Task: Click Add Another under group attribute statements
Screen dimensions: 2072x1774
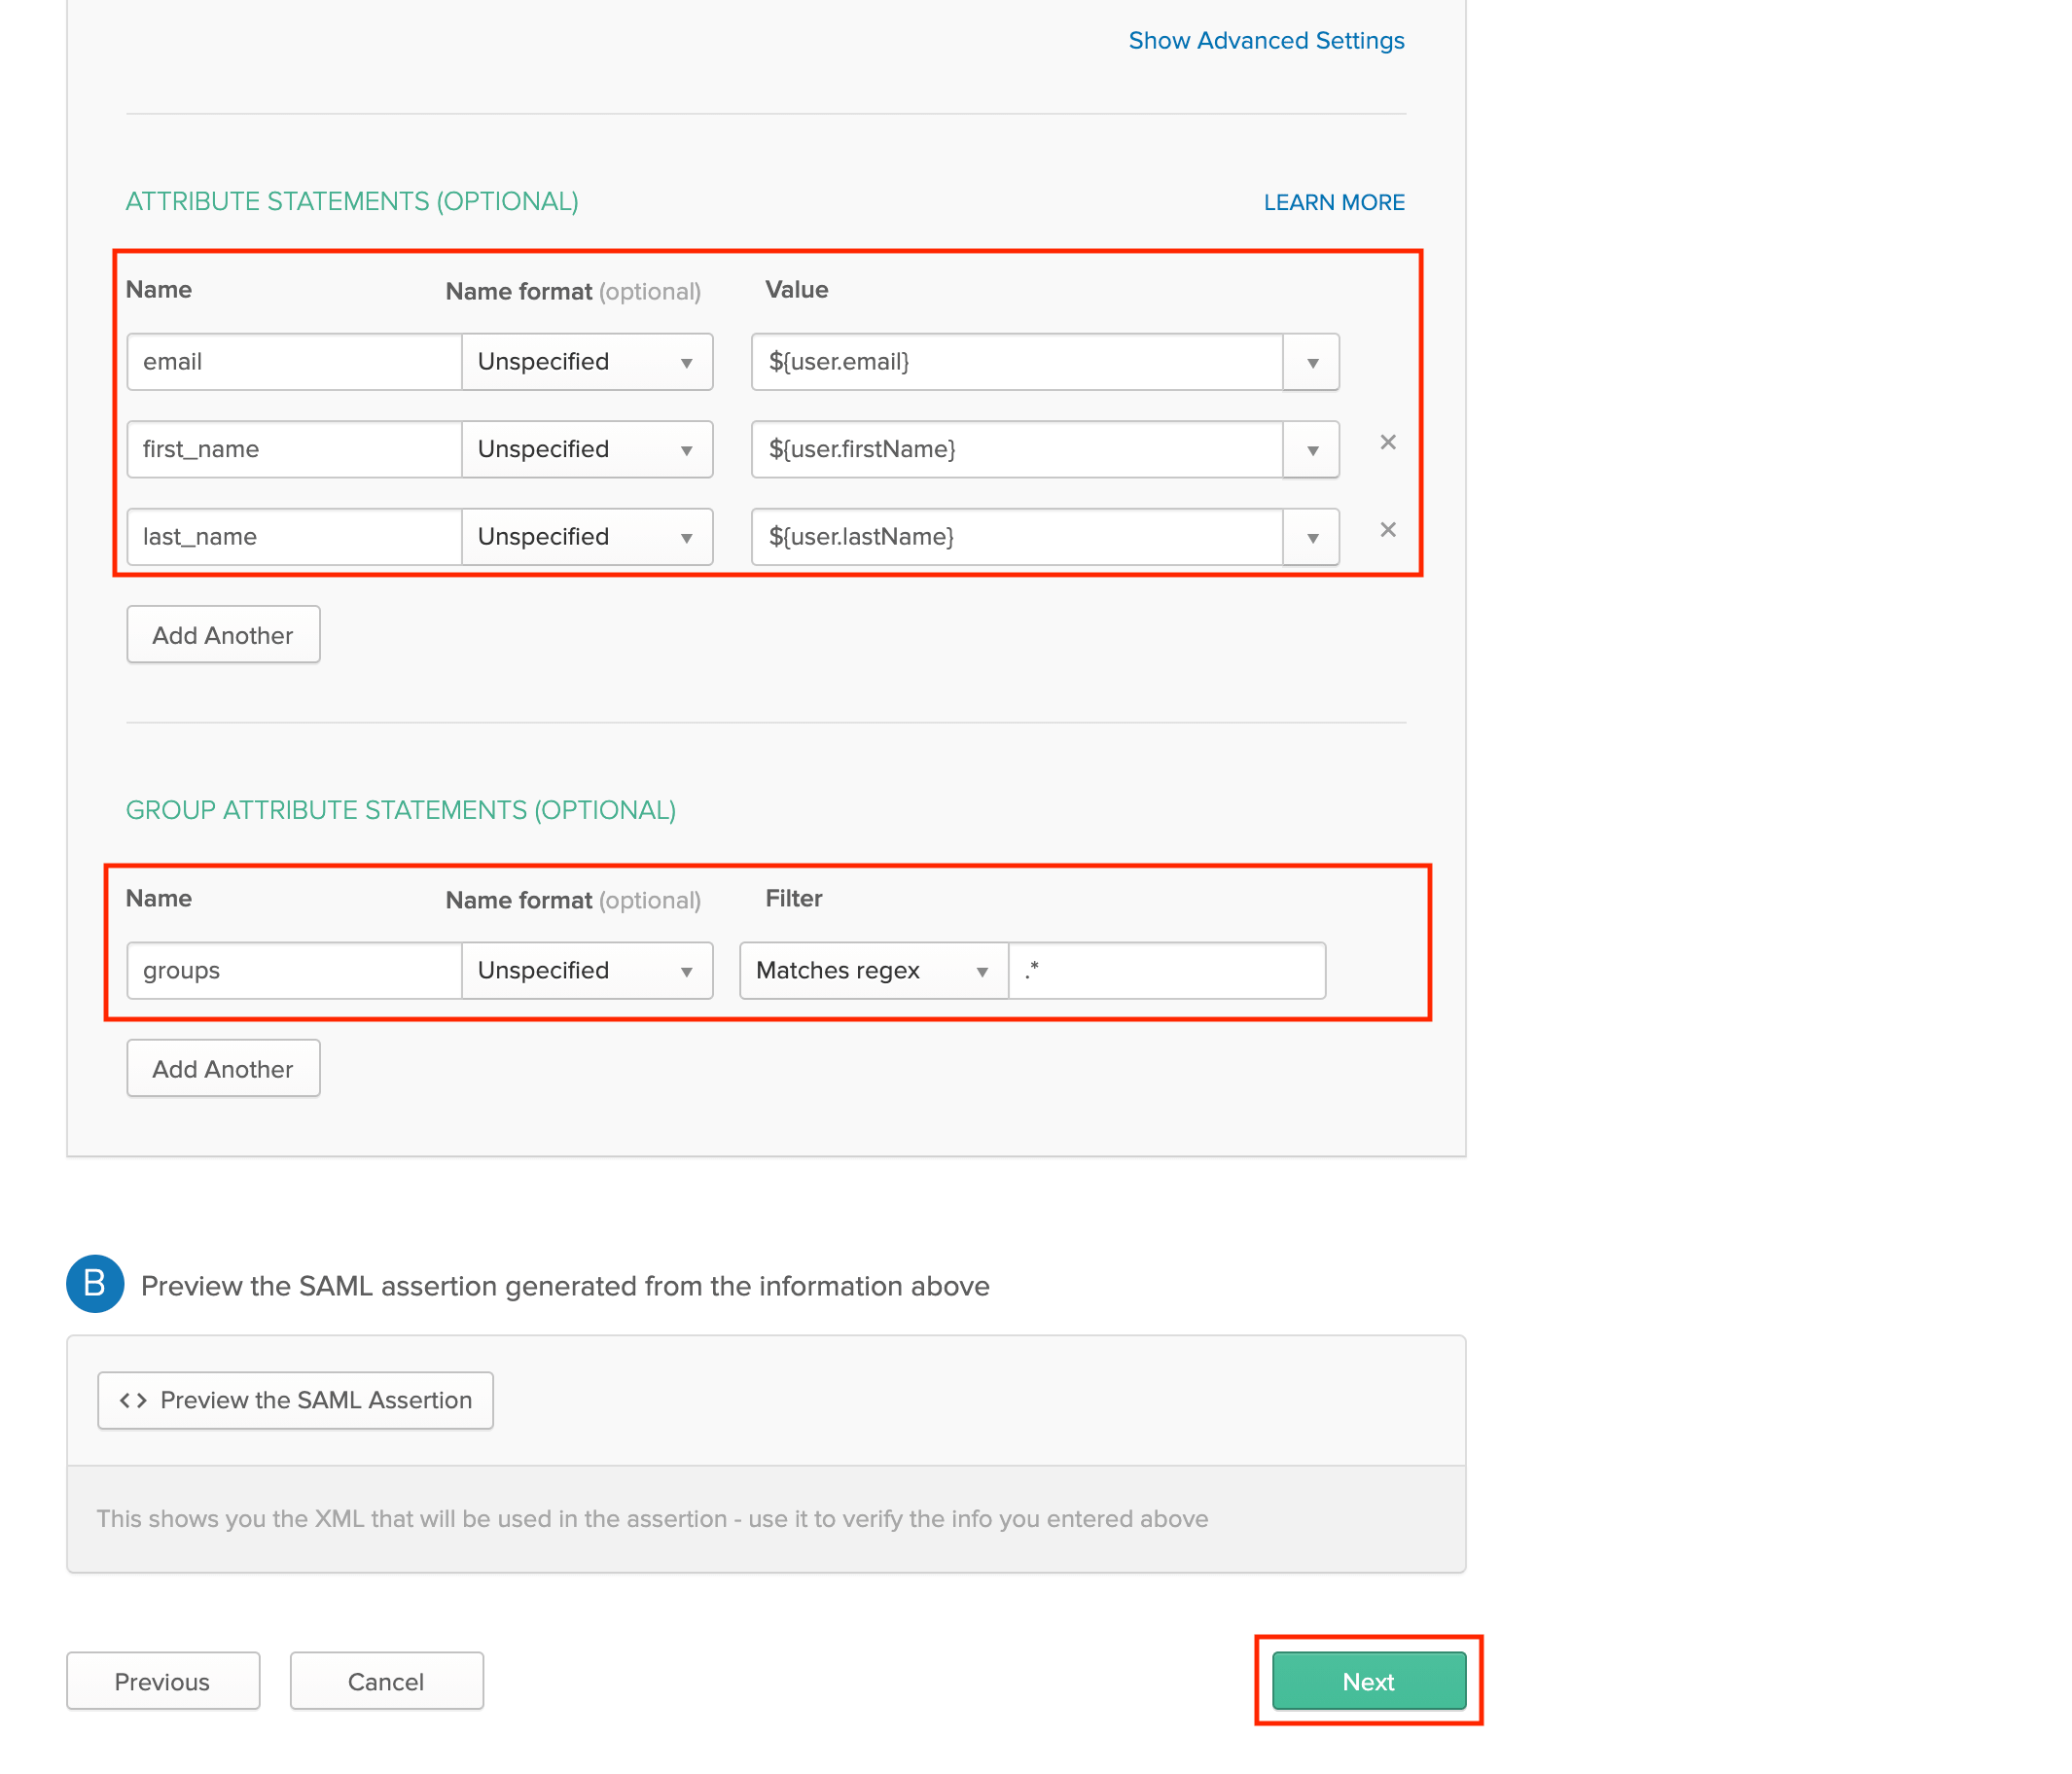Action: (222, 1068)
